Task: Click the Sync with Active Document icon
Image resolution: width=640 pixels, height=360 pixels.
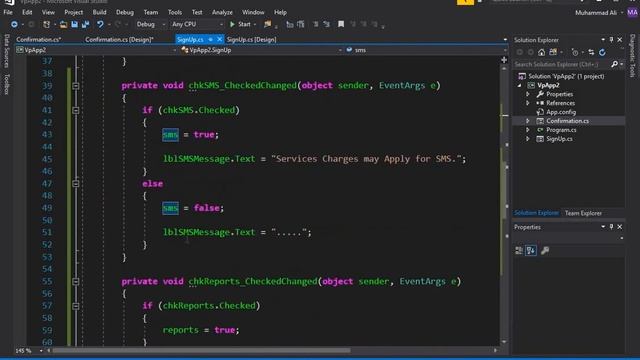Action: pyautogui.click(x=591, y=52)
